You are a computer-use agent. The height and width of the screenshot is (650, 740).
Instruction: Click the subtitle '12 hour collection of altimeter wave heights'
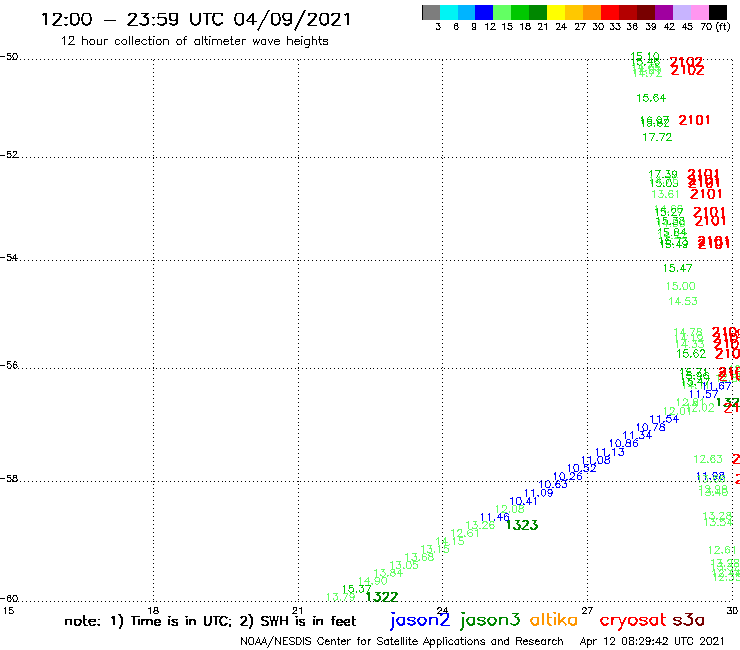pos(194,41)
